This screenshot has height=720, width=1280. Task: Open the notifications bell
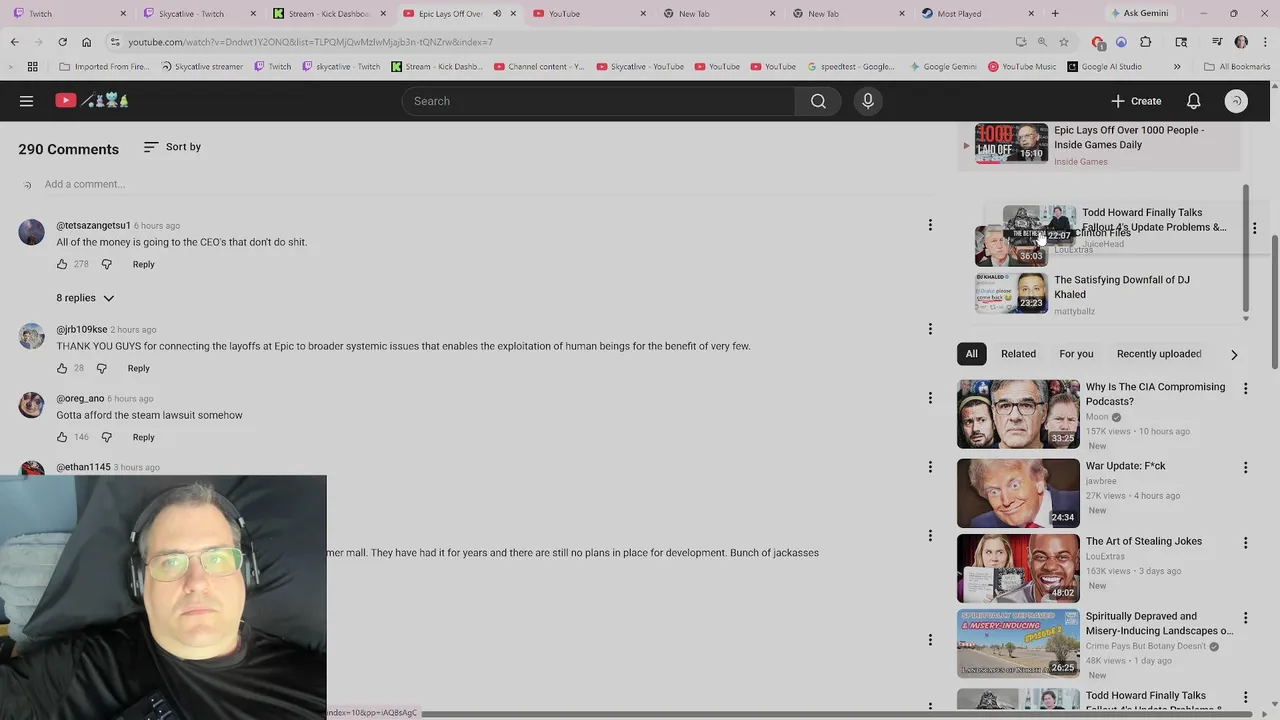(1193, 101)
